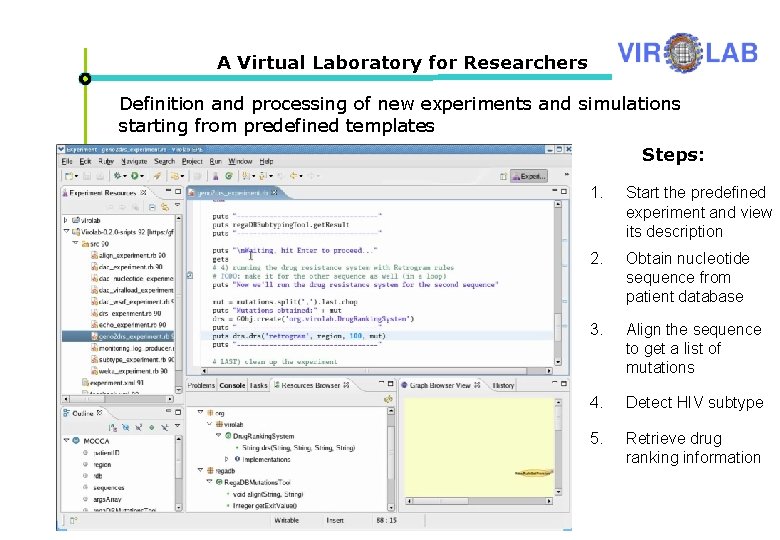Open the New file dropdown arrow
The height and width of the screenshot is (540, 780).
[x=76, y=176]
